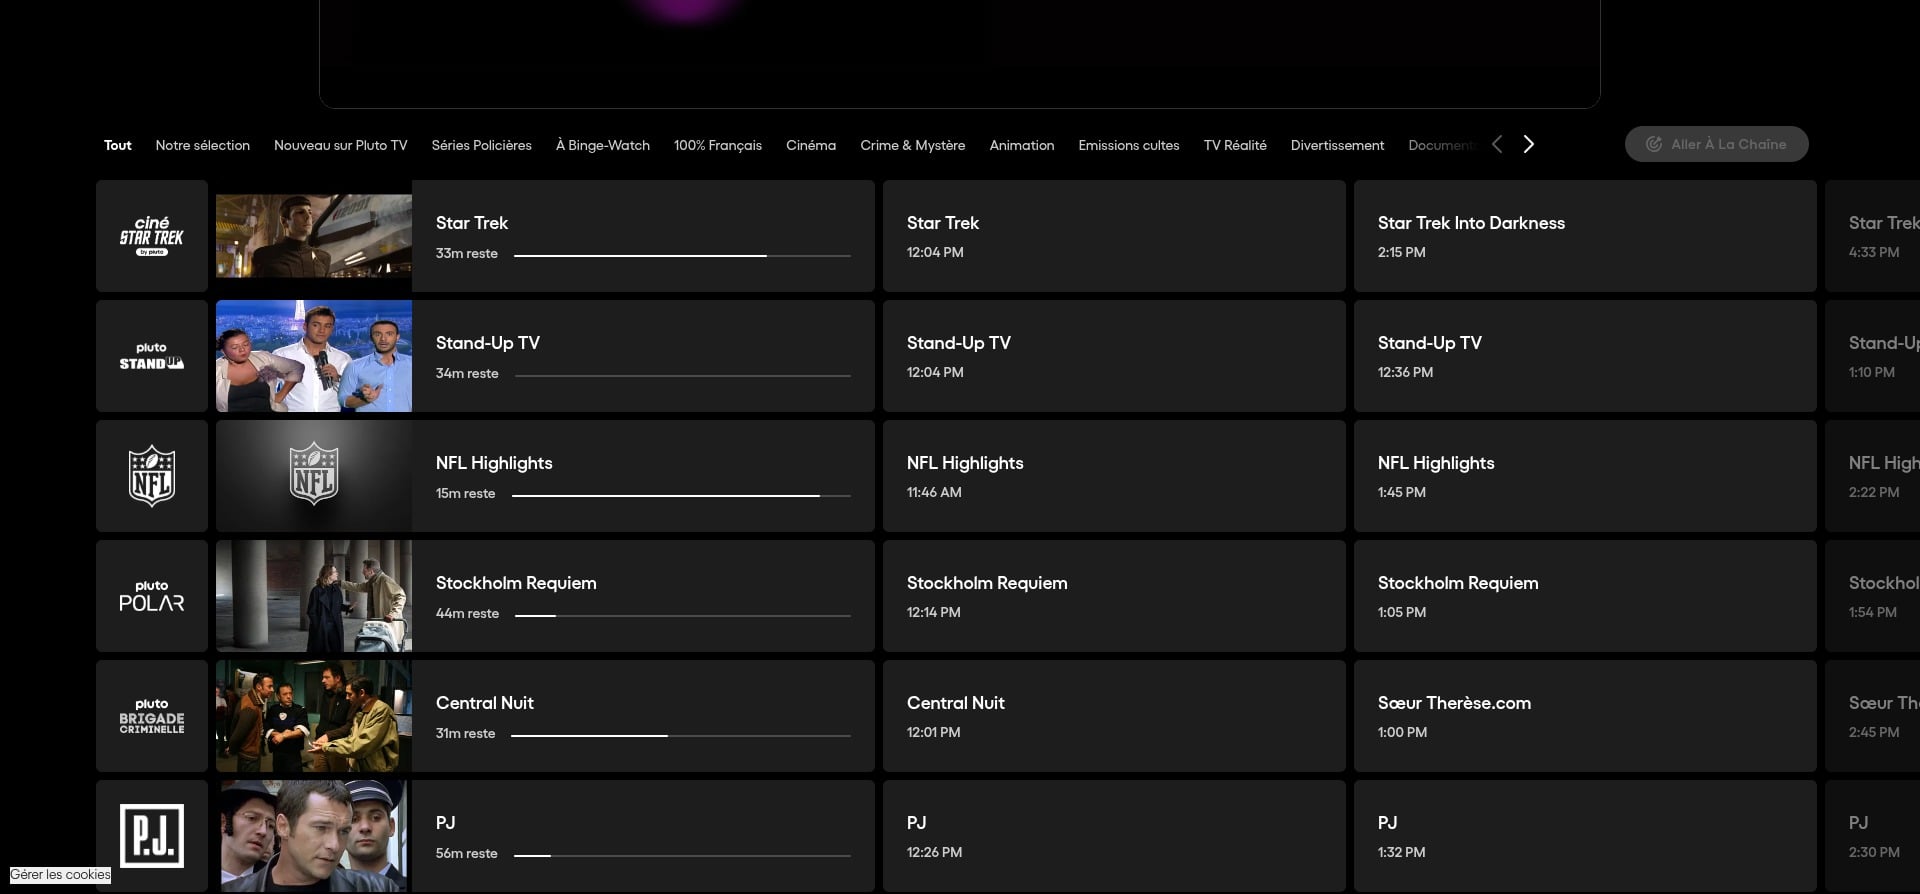Select current NFL Highlights 15m reste entry
The image size is (1920, 894).
point(643,476)
